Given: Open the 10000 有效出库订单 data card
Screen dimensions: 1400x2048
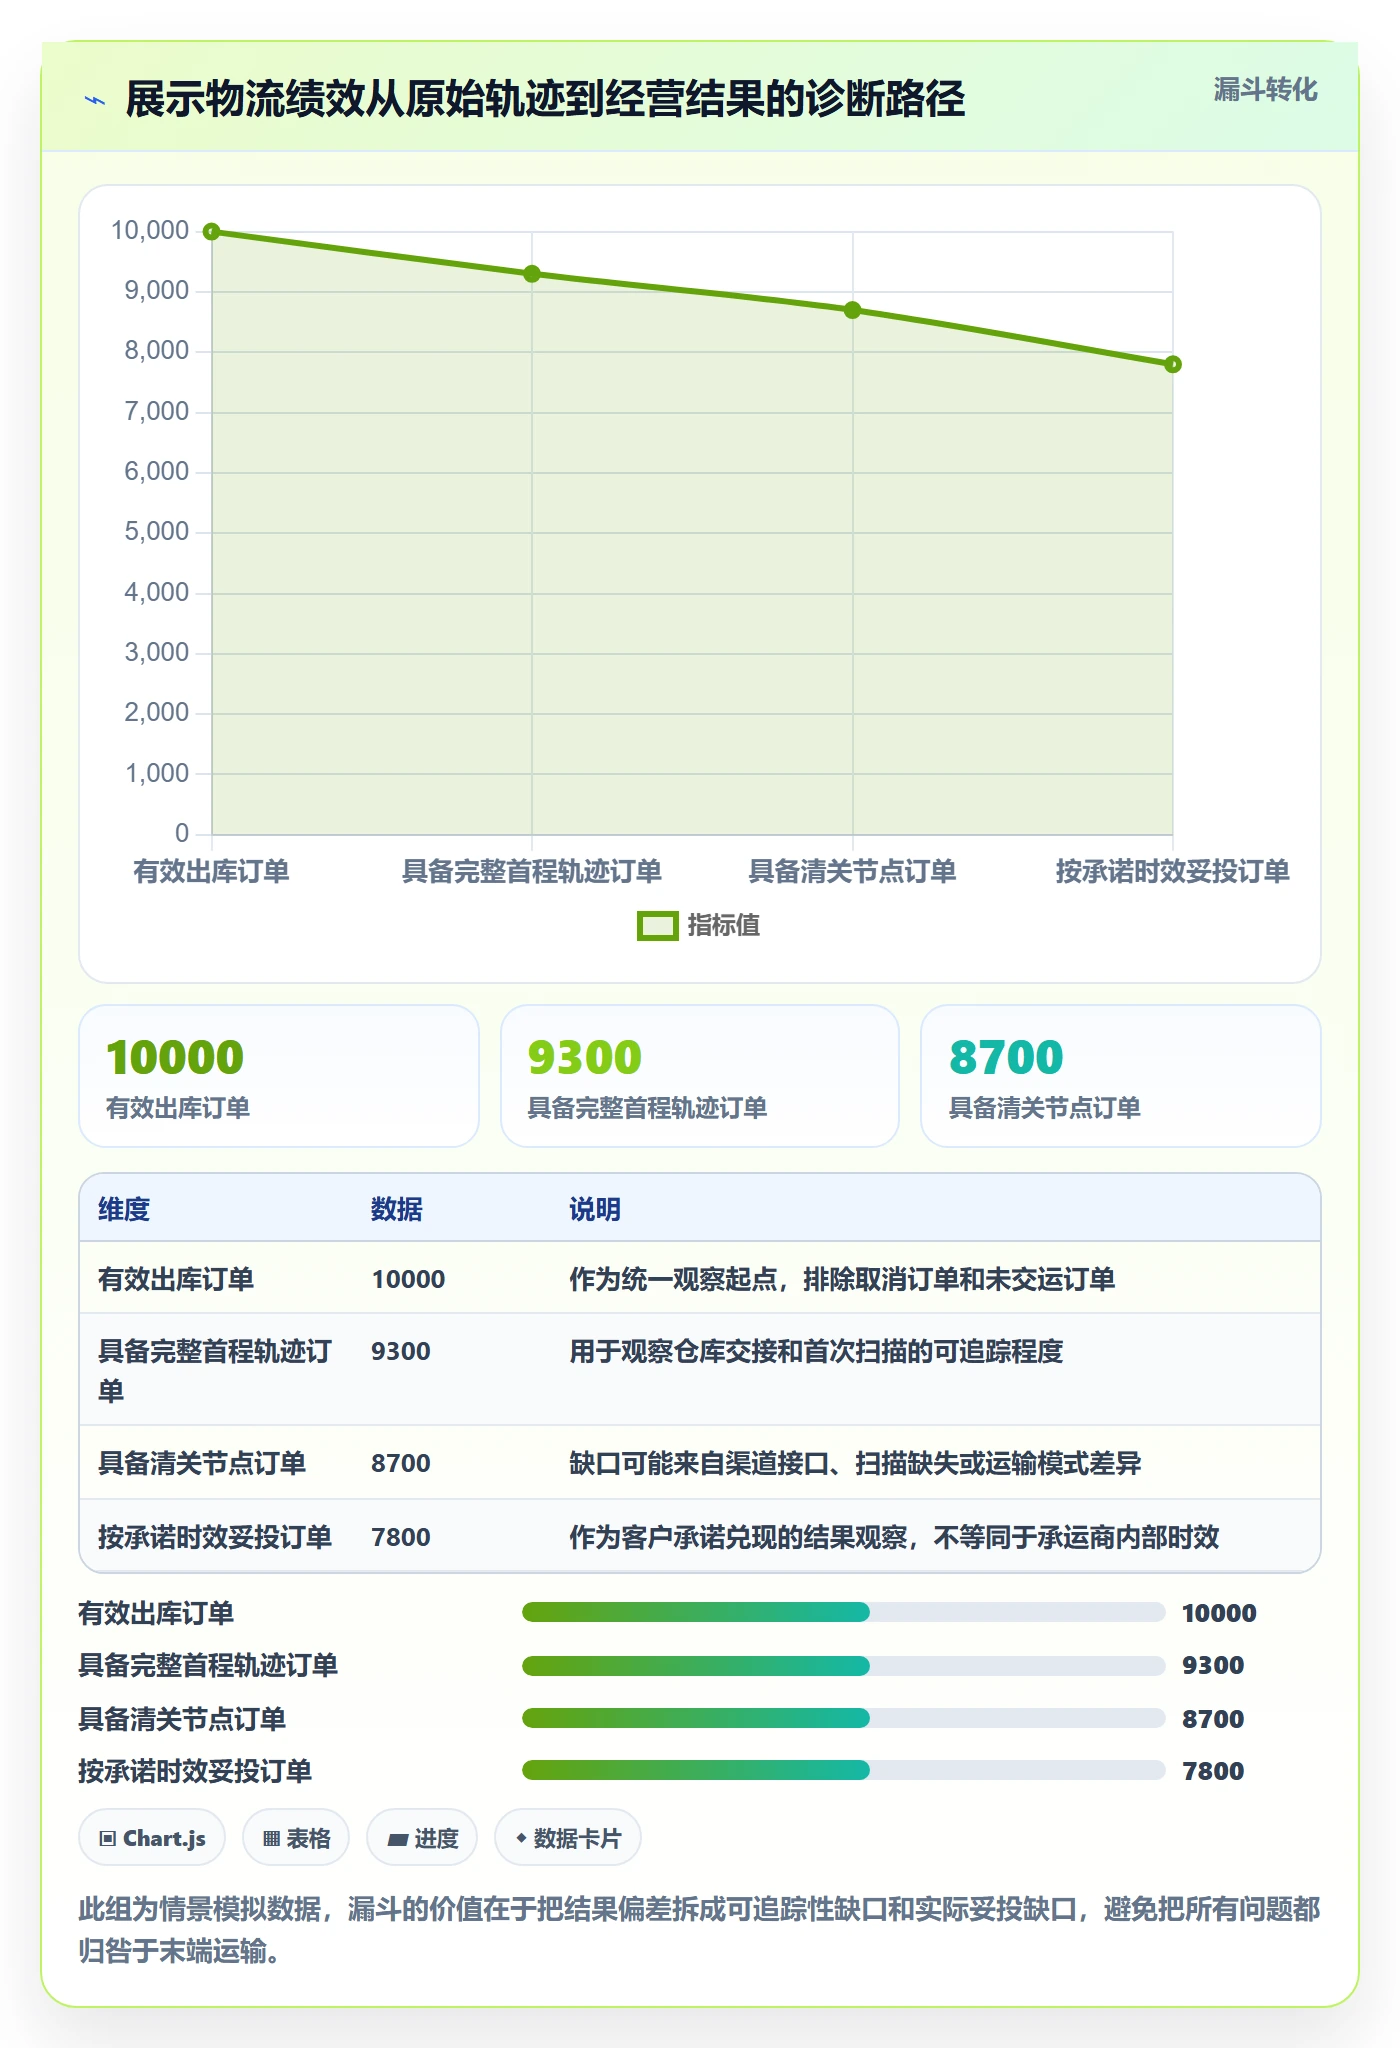Looking at the screenshot, I should click(279, 1076).
